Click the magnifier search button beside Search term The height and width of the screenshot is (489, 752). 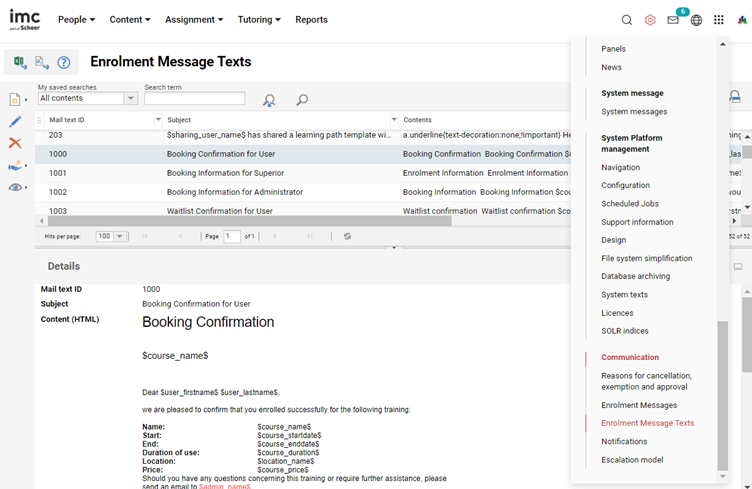point(301,100)
